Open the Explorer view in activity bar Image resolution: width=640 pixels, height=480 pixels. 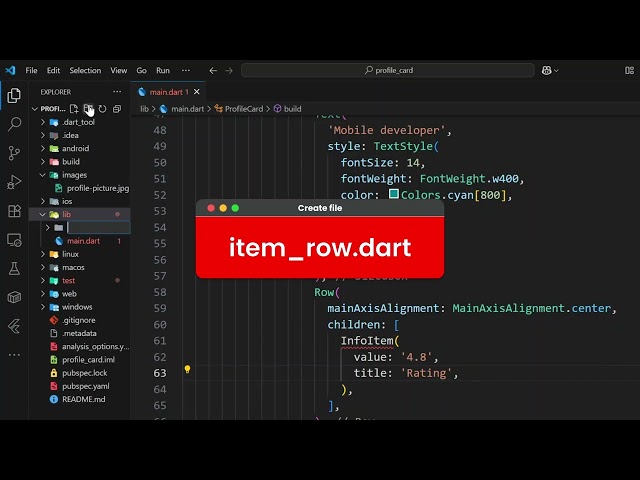(x=14, y=96)
